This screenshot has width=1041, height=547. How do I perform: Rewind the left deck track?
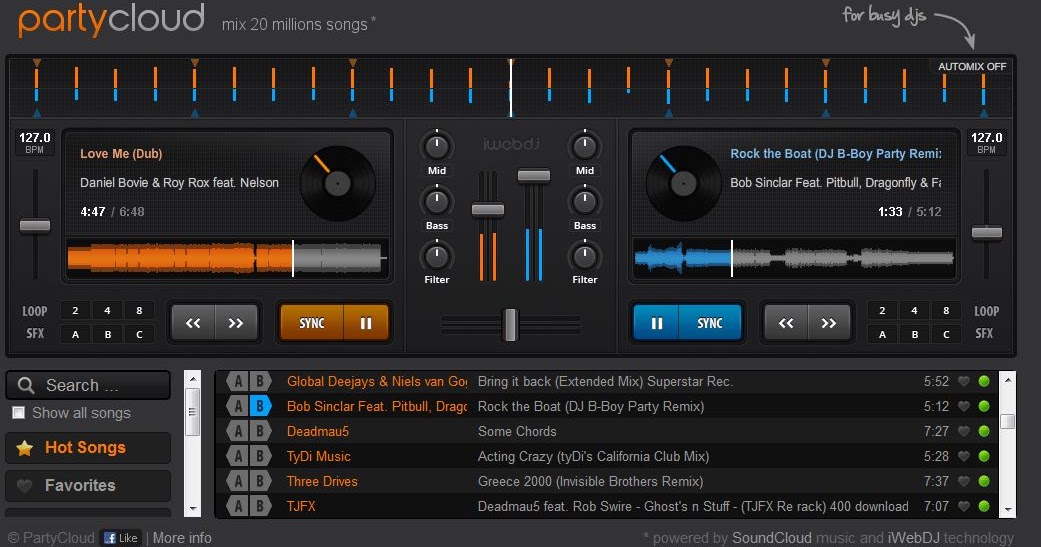[x=193, y=323]
